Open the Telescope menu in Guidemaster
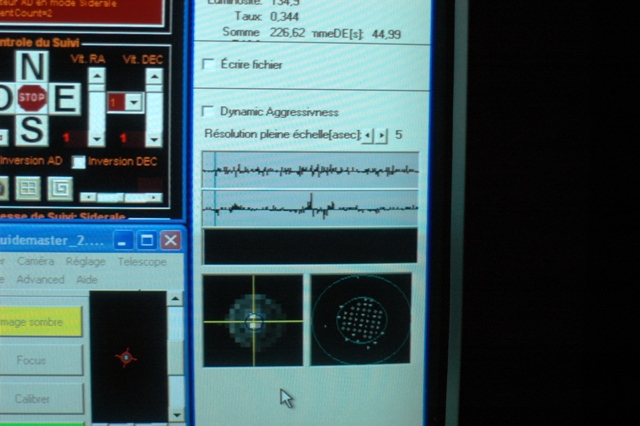Image resolution: width=640 pixels, height=426 pixels. pos(142,262)
